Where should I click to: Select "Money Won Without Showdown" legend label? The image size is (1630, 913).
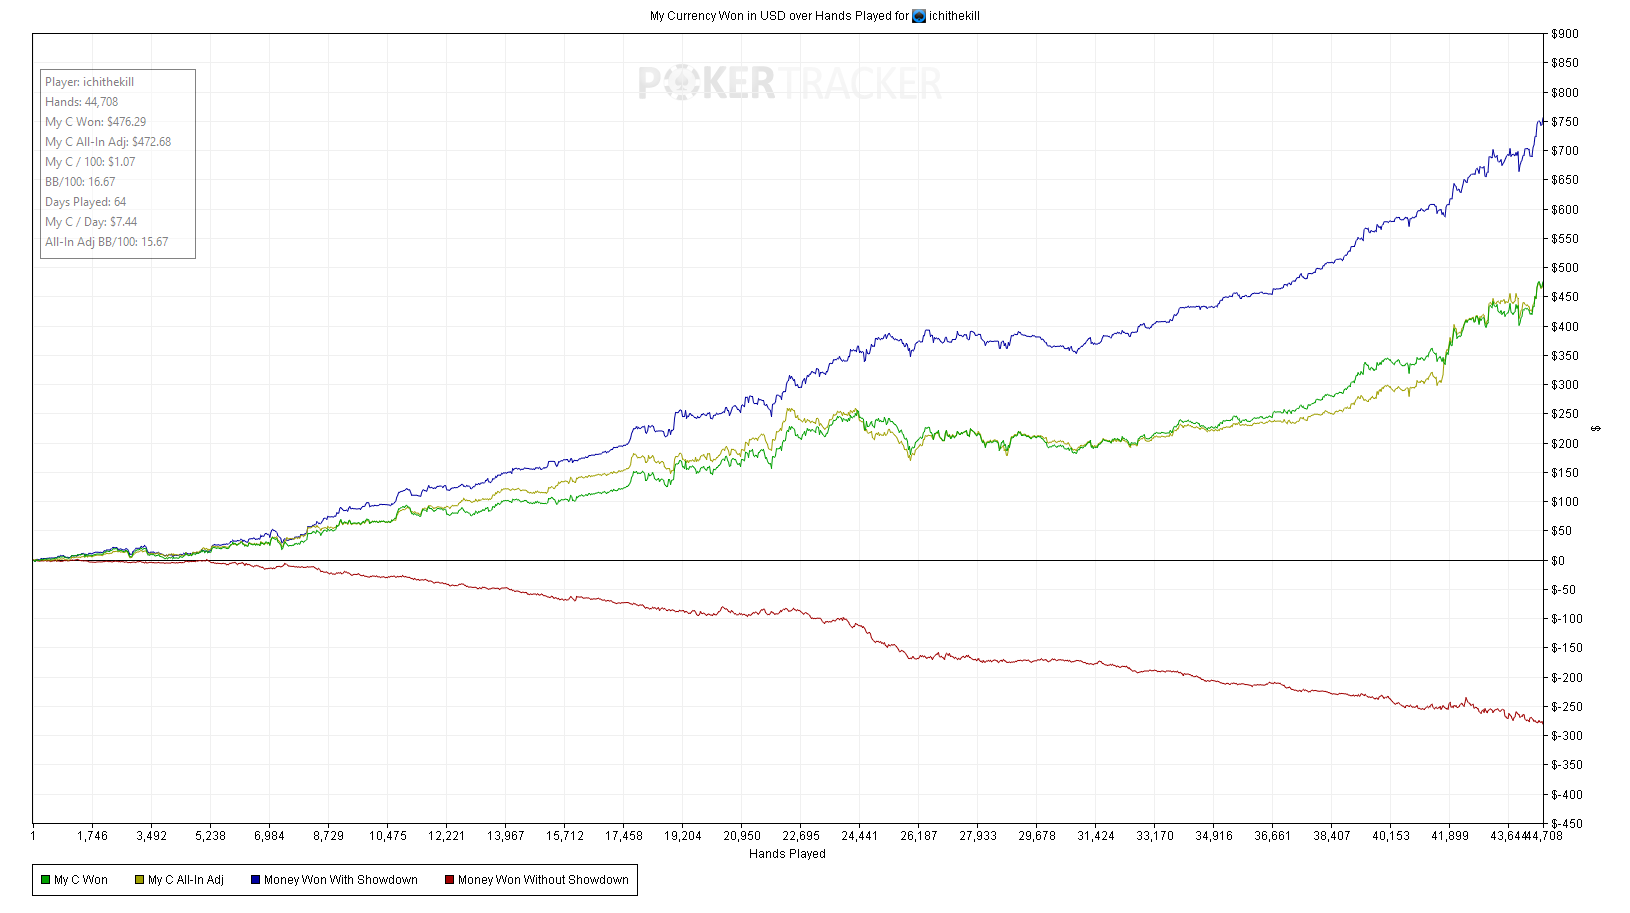pos(543,880)
